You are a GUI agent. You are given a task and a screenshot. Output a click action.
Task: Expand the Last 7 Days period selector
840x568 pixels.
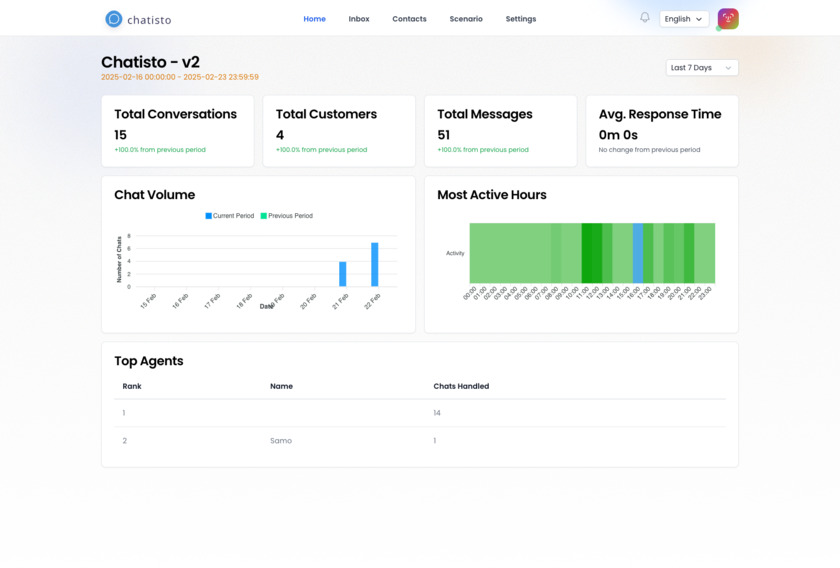click(701, 68)
